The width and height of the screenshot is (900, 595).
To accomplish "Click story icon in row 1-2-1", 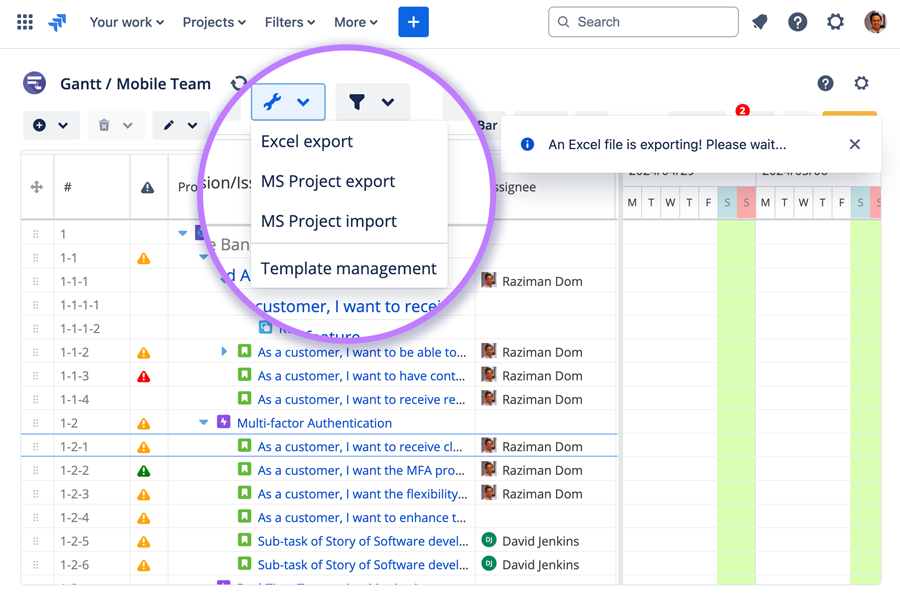I will pyautogui.click(x=245, y=445).
